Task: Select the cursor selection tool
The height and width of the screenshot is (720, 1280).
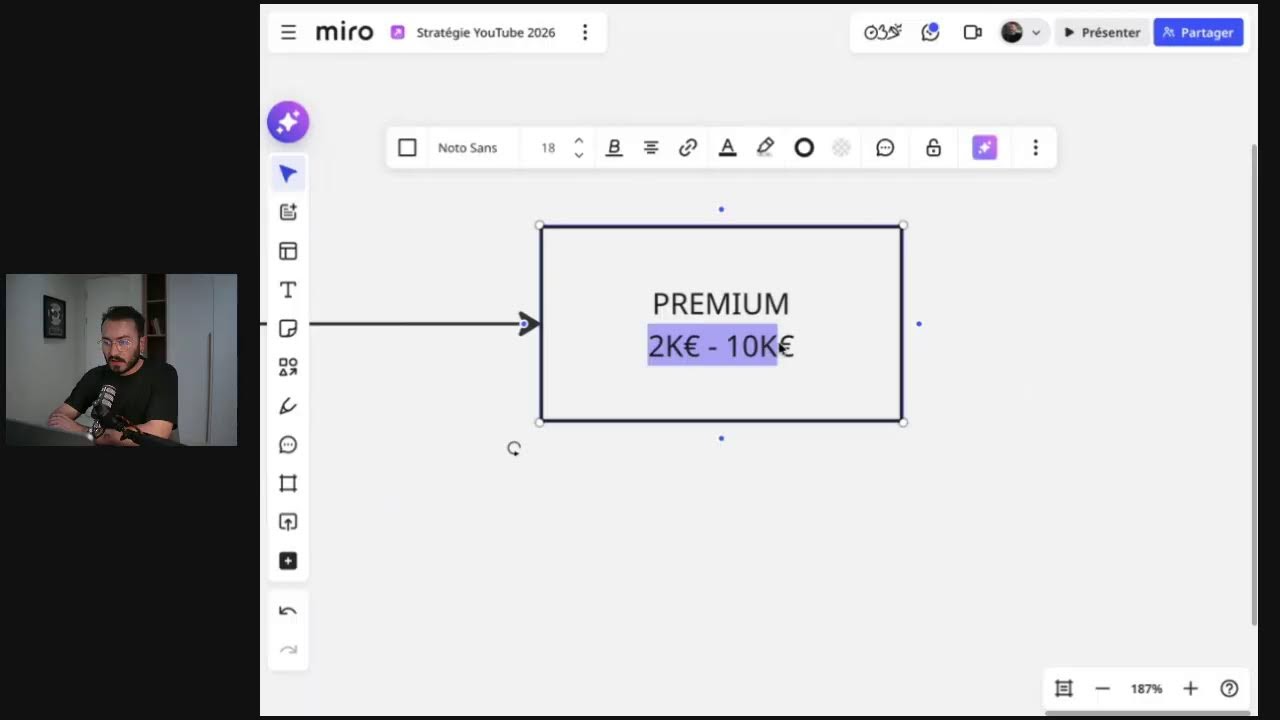Action: coord(288,174)
